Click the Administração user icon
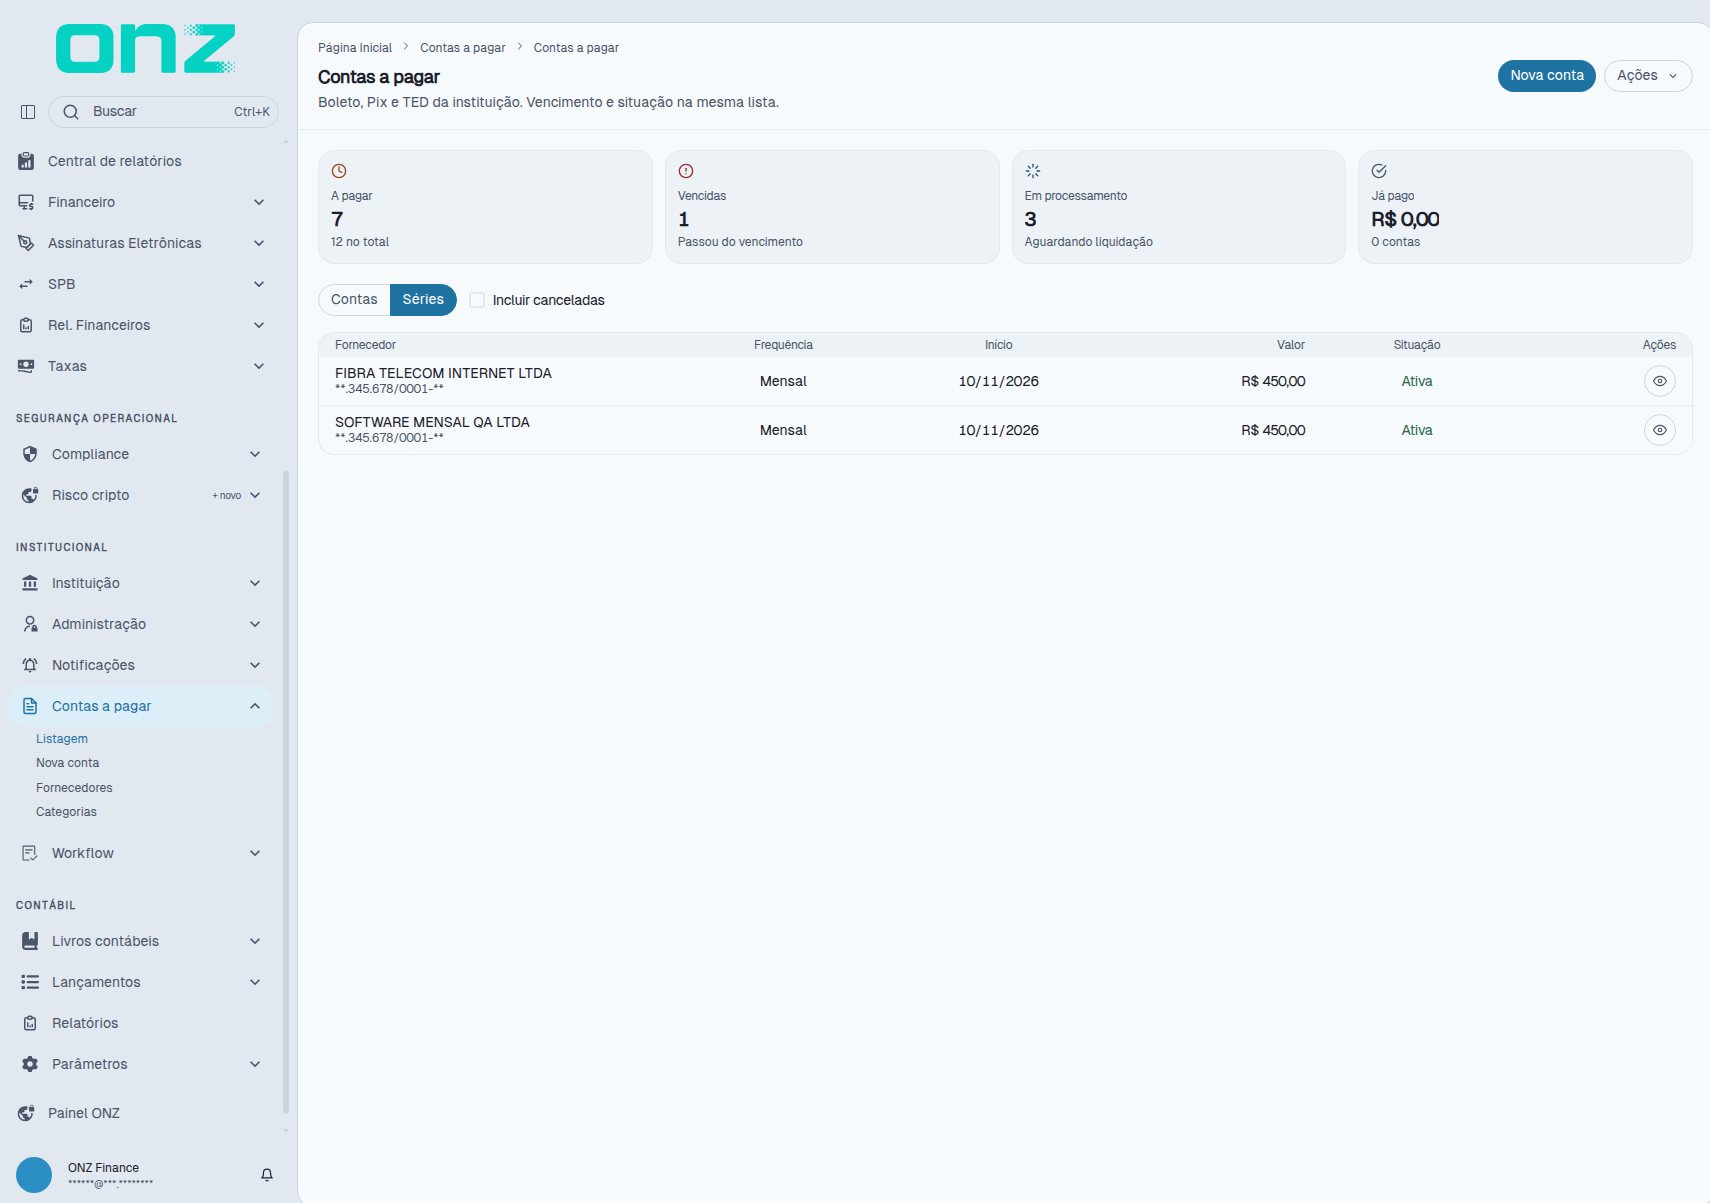This screenshot has width=1710, height=1203. click(30, 624)
